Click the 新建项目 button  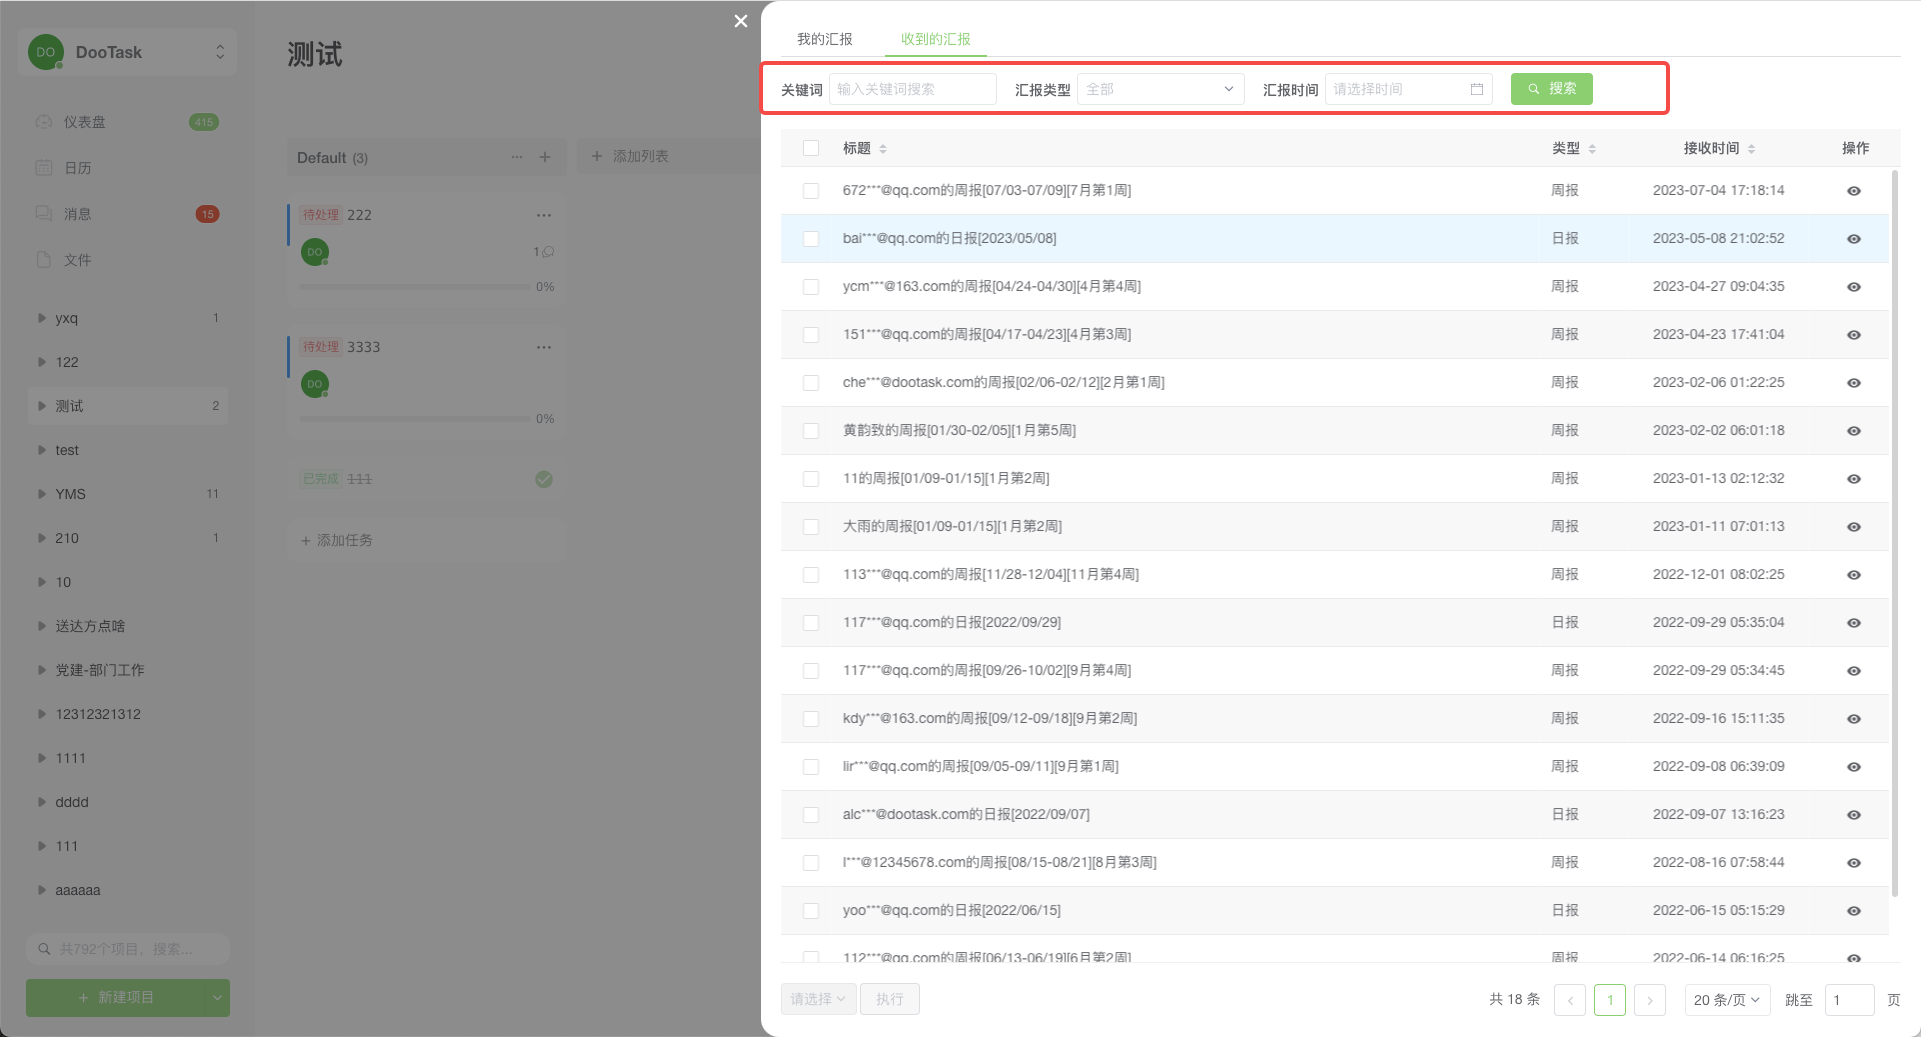118,997
